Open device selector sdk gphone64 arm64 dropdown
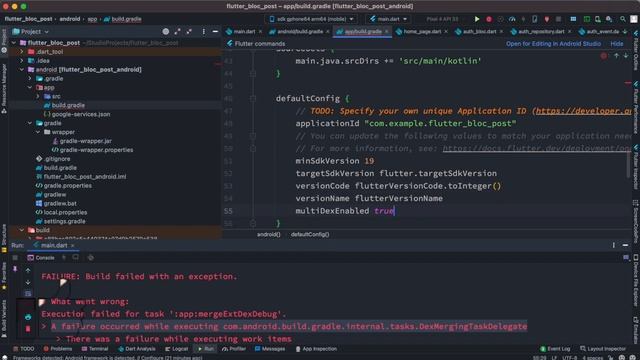This screenshot has height=360, width=640. [x=311, y=19]
